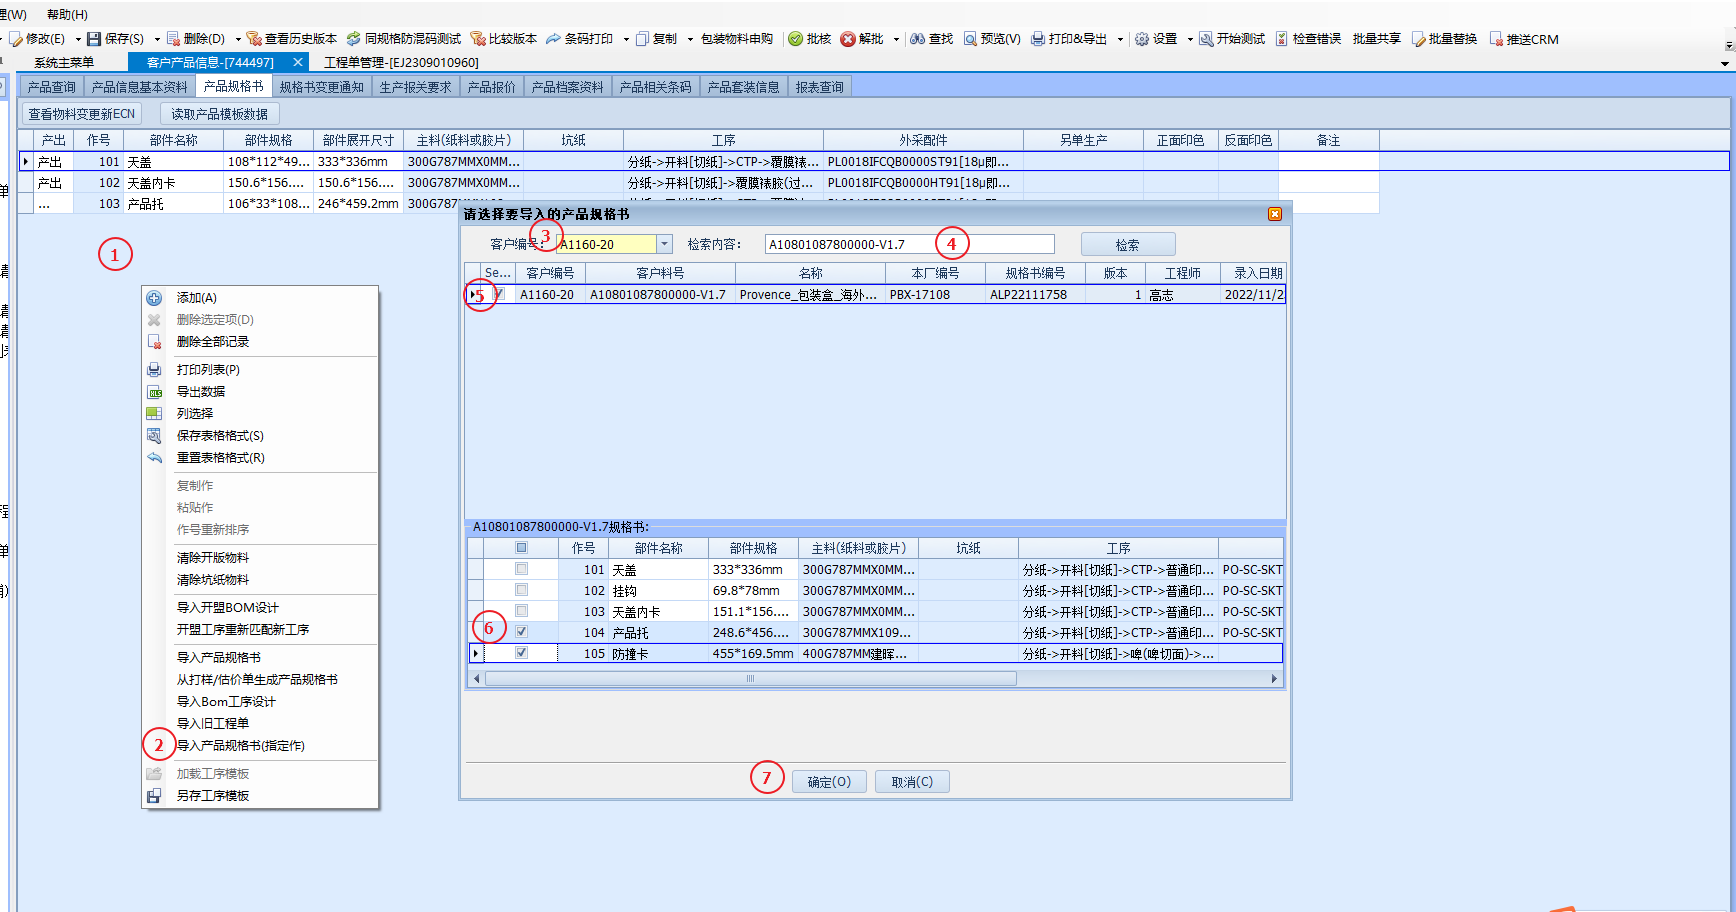Toggle Select checkbox for A1160-20 result row
The image size is (1736, 912).
click(498, 295)
